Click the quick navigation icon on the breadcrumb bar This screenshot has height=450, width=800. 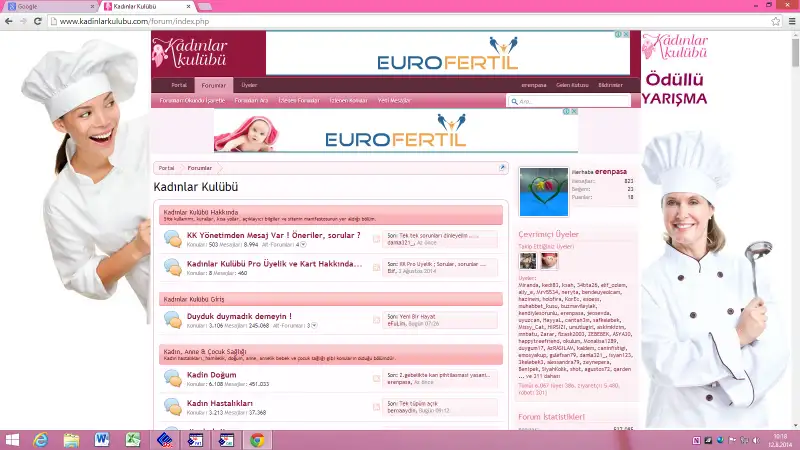pyautogui.click(x=502, y=168)
